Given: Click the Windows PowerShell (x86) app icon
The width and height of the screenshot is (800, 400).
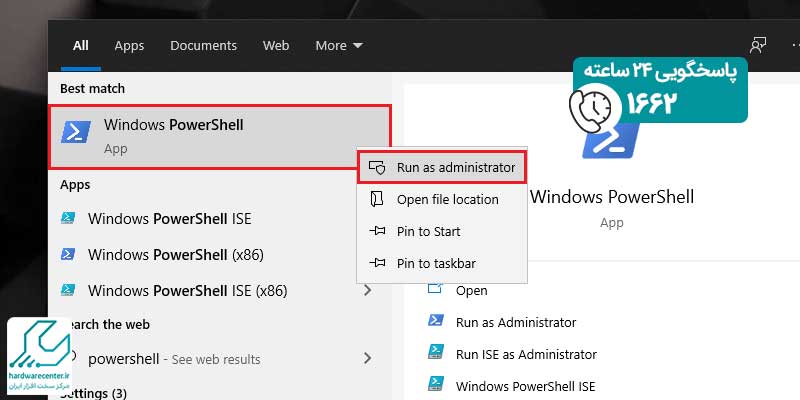Looking at the screenshot, I should (68, 254).
